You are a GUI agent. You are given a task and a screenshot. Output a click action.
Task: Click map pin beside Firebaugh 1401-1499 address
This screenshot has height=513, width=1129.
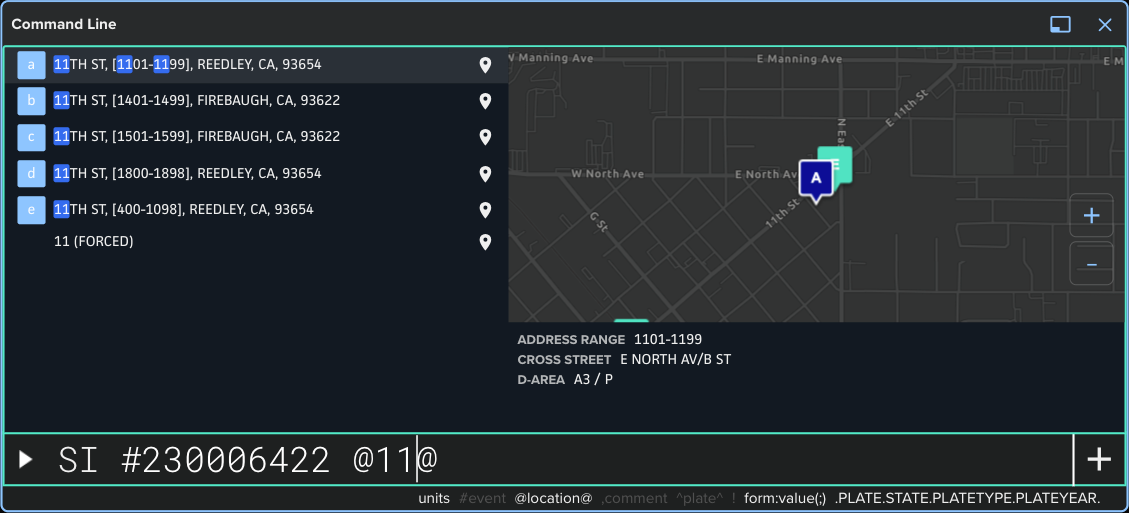[485, 101]
